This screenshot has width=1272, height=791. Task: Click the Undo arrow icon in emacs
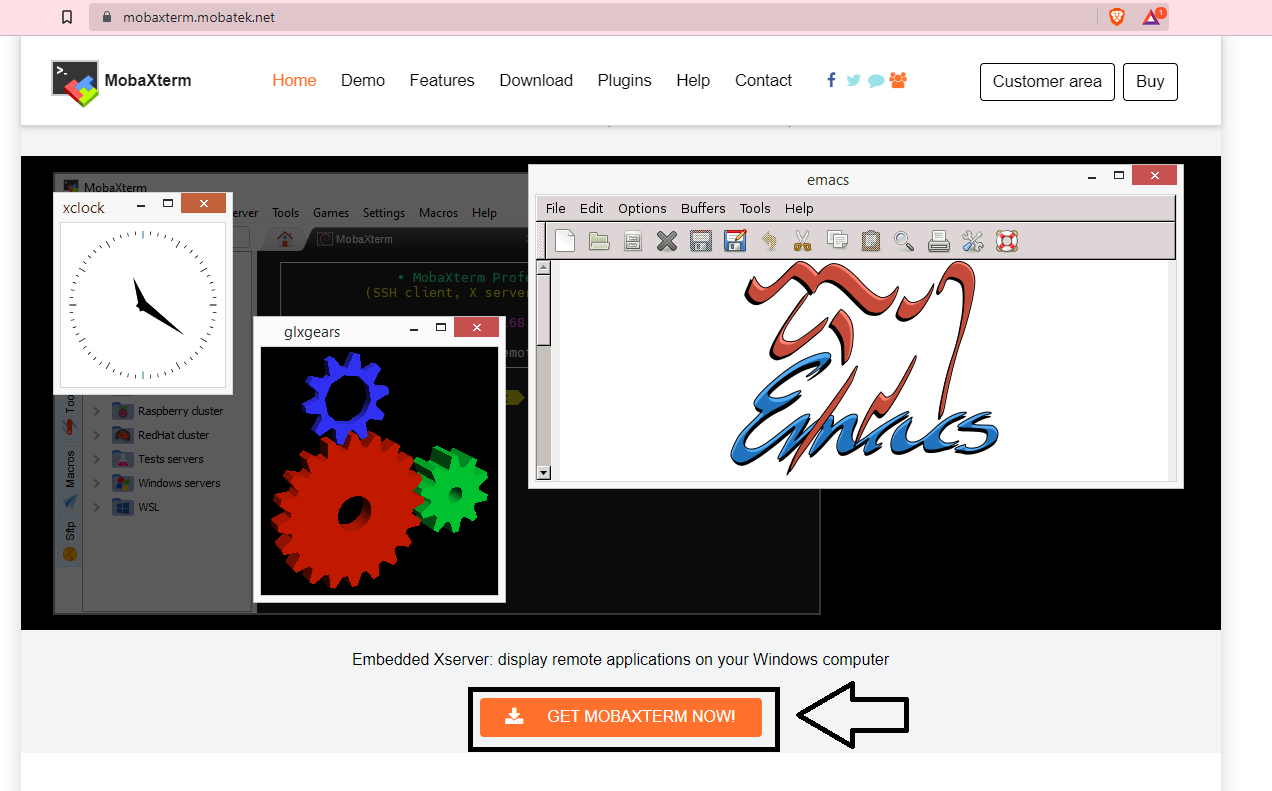(769, 240)
